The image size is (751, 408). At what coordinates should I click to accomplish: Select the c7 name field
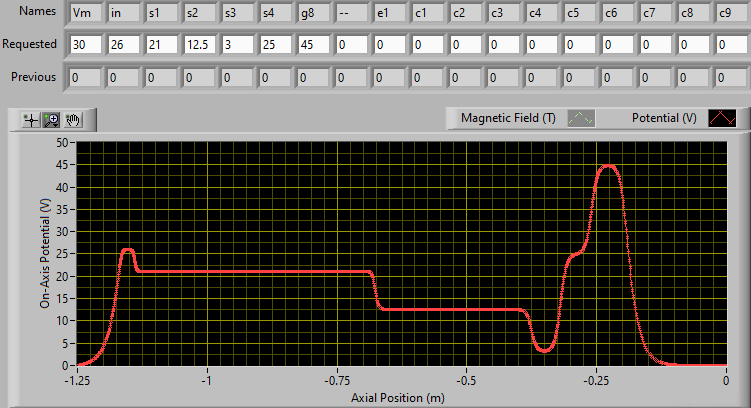(x=657, y=13)
